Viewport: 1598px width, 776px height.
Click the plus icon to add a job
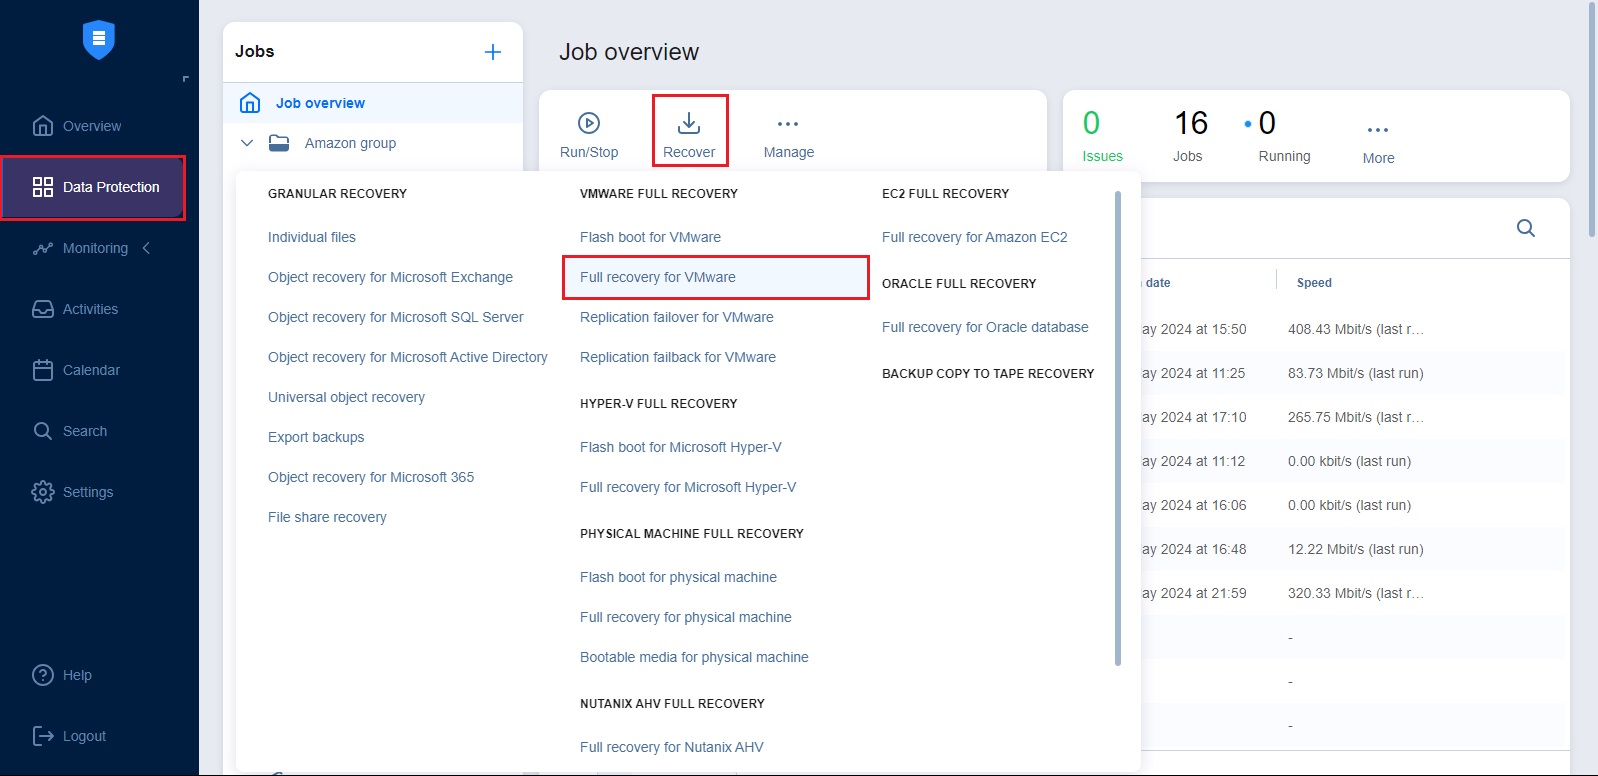click(493, 52)
